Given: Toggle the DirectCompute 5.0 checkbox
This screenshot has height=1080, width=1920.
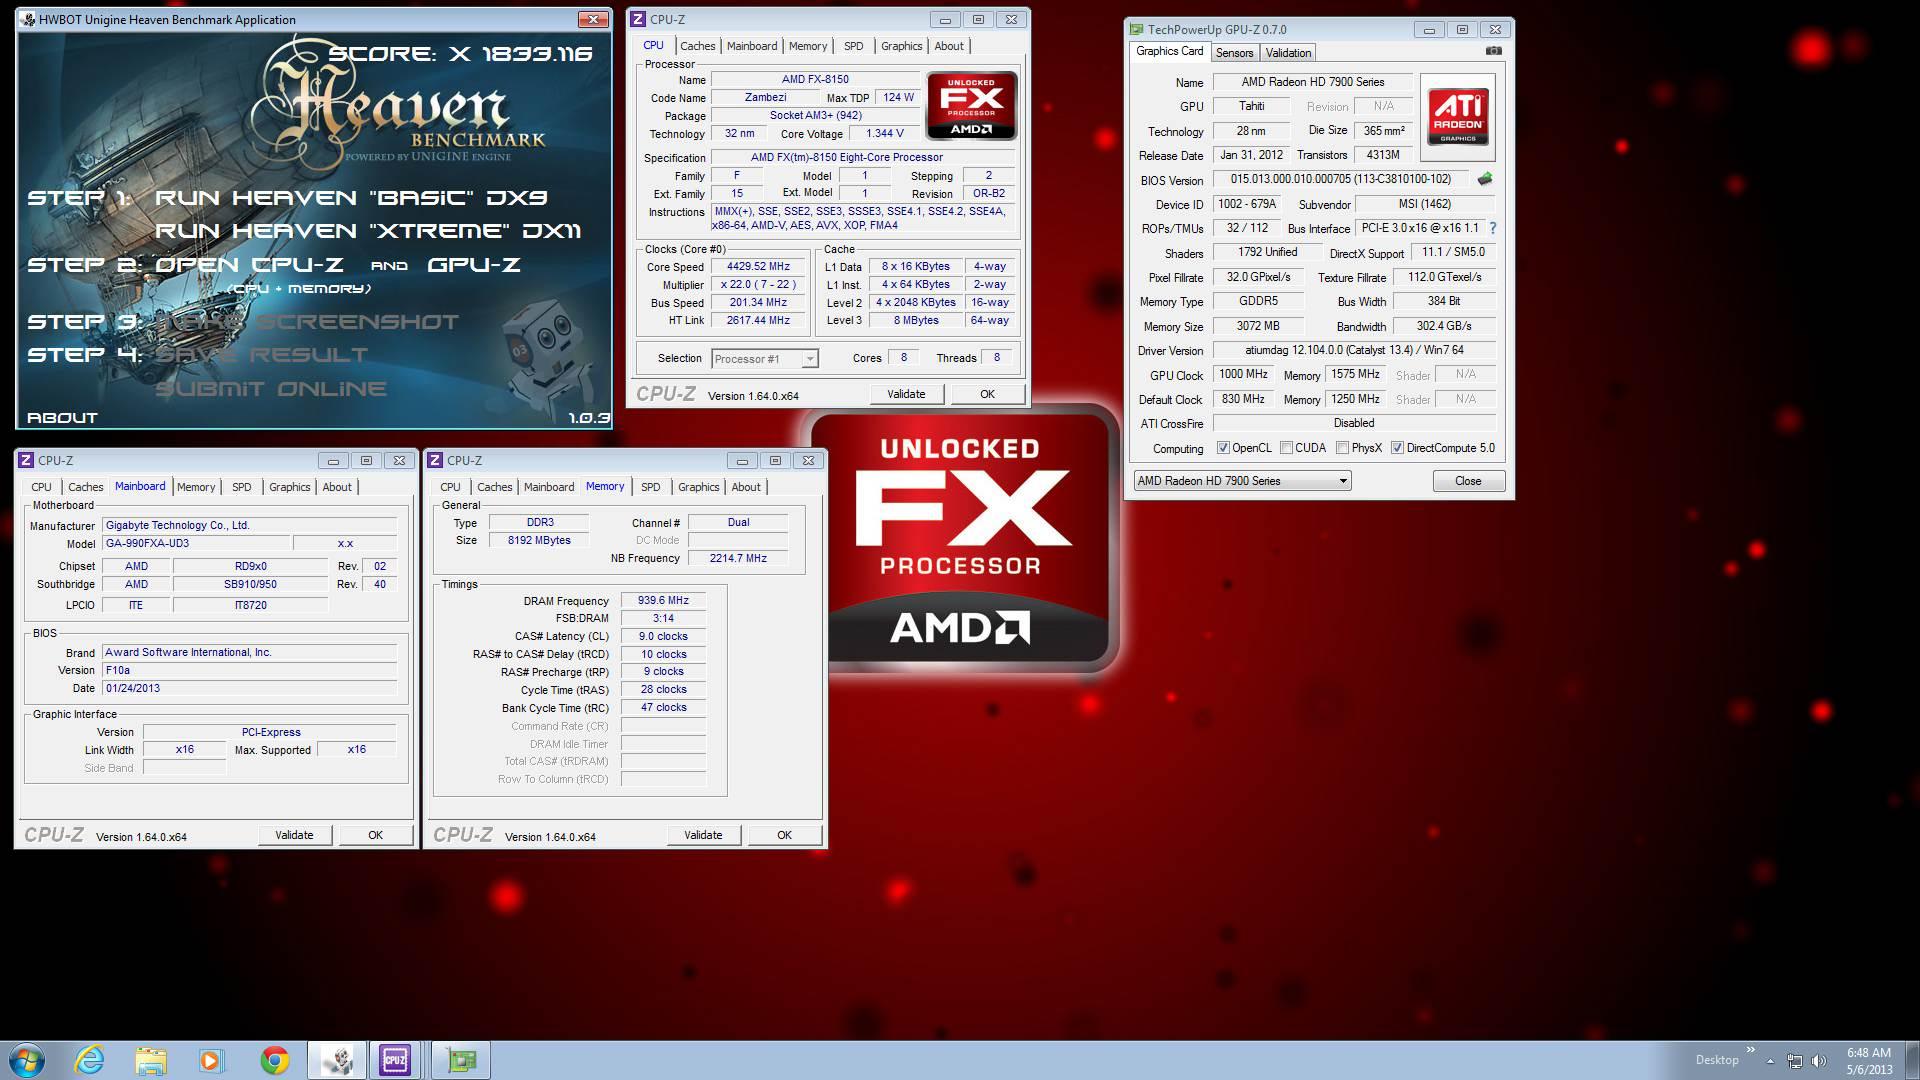Looking at the screenshot, I should 1397,448.
